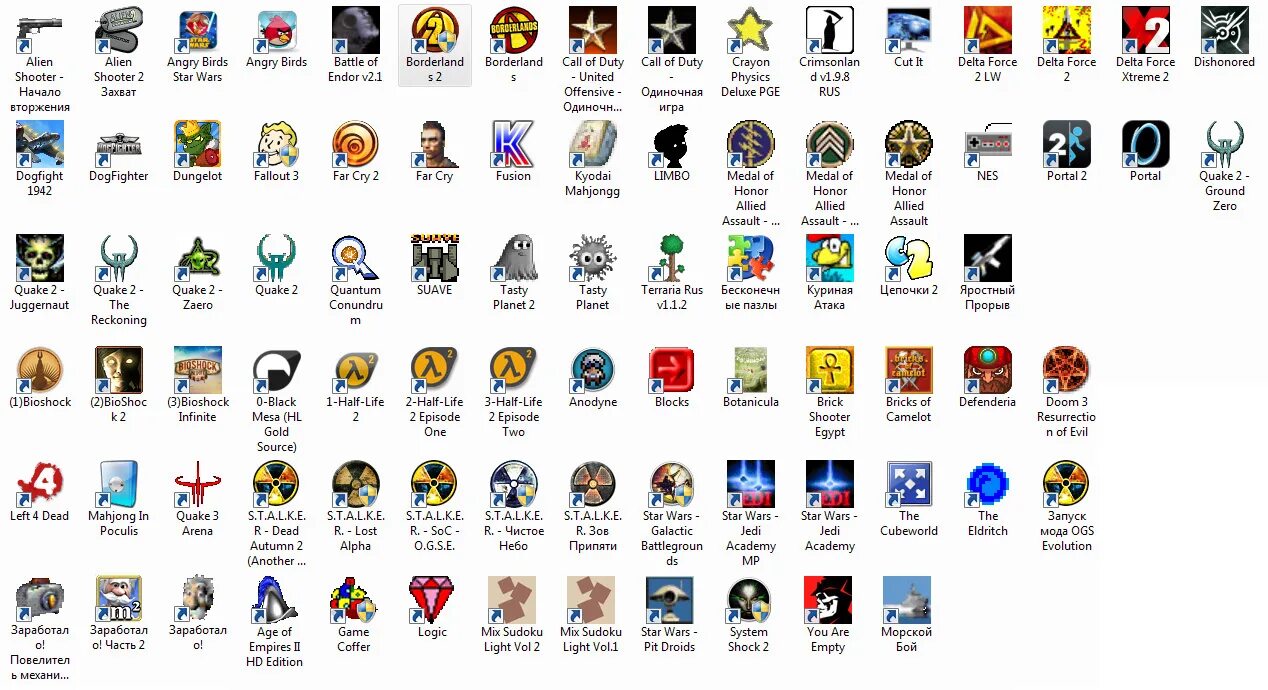1268x690 pixels.
Task: Open the Age of Empires II HD Edition icon
Action: click(277, 600)
